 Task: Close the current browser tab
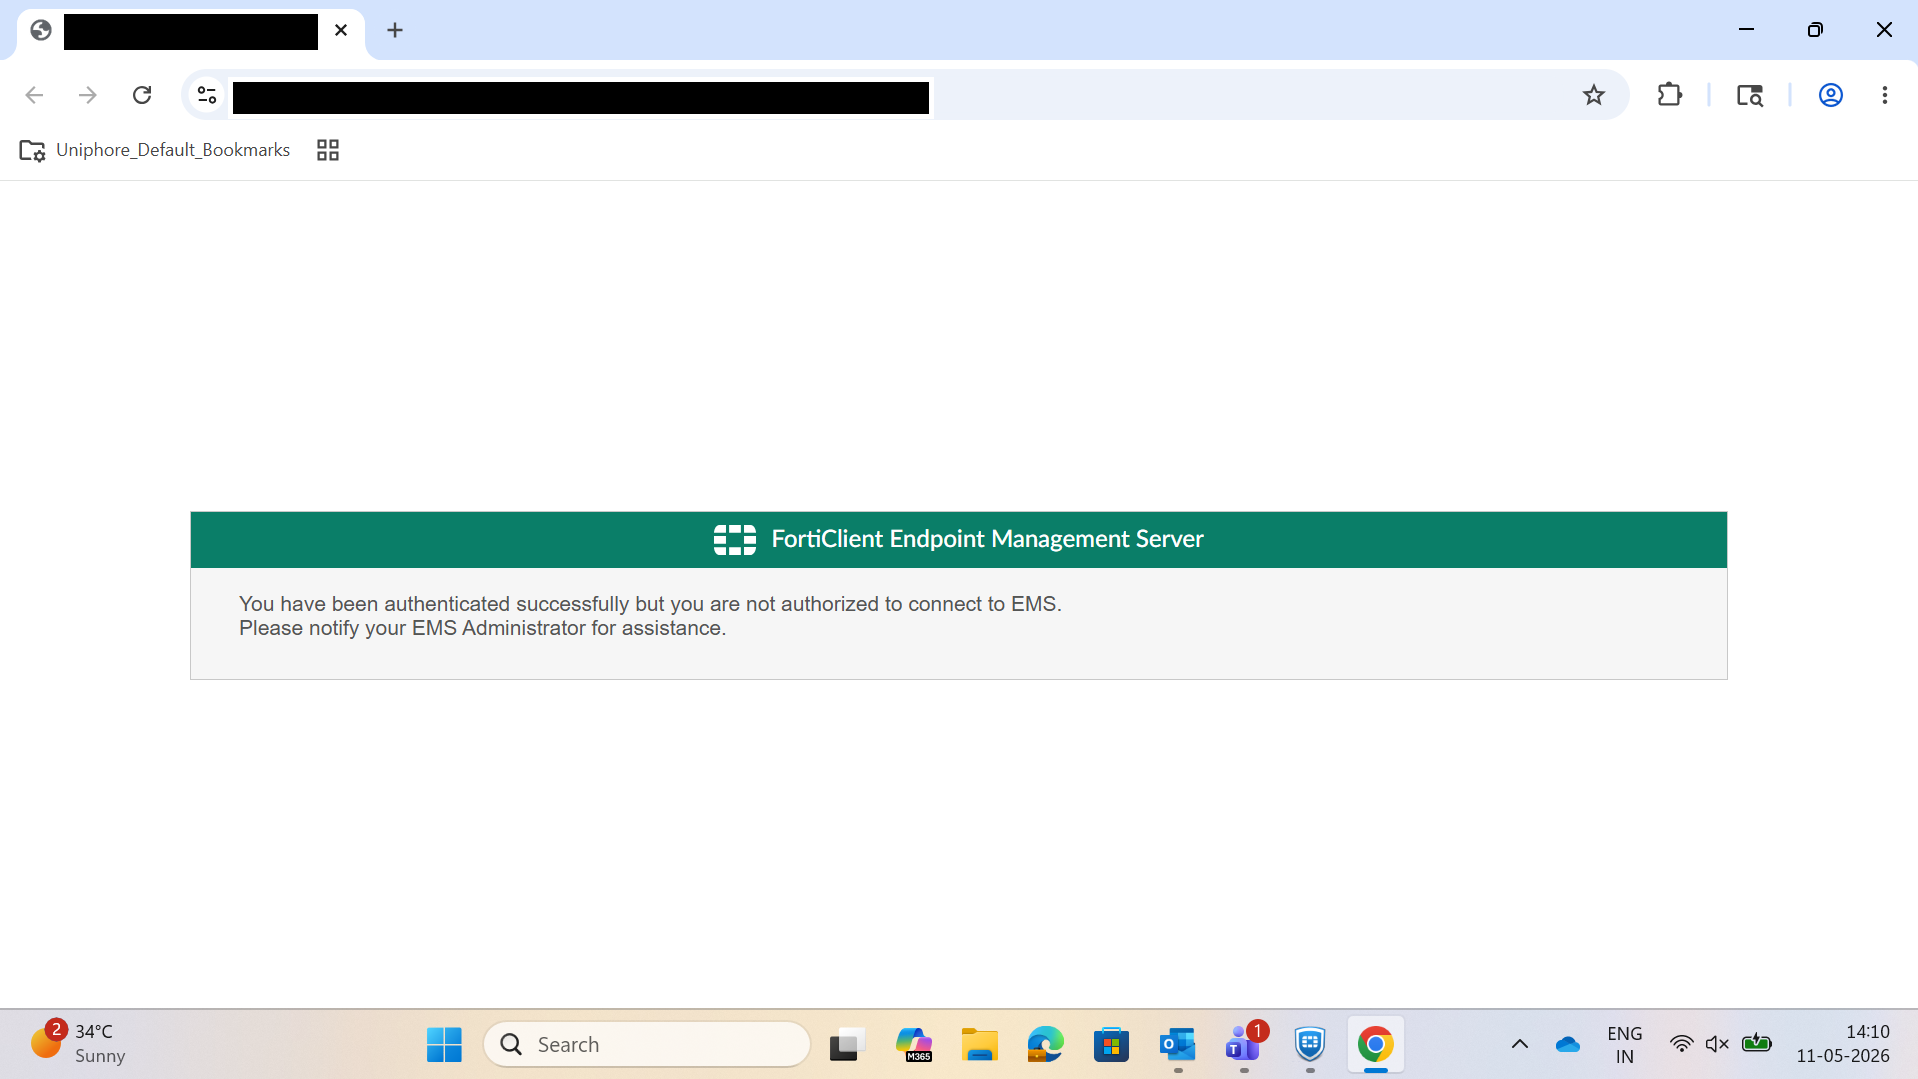[x=341, y=30]
